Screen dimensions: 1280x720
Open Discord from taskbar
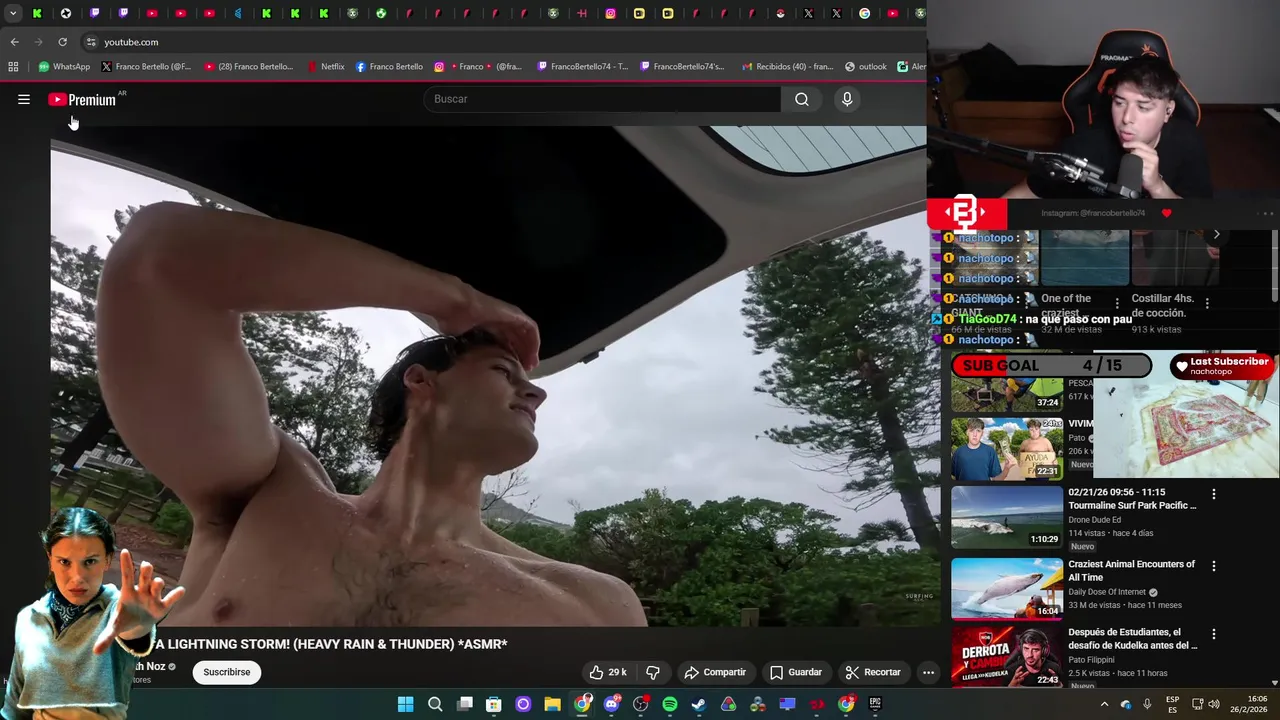[611, 704]
